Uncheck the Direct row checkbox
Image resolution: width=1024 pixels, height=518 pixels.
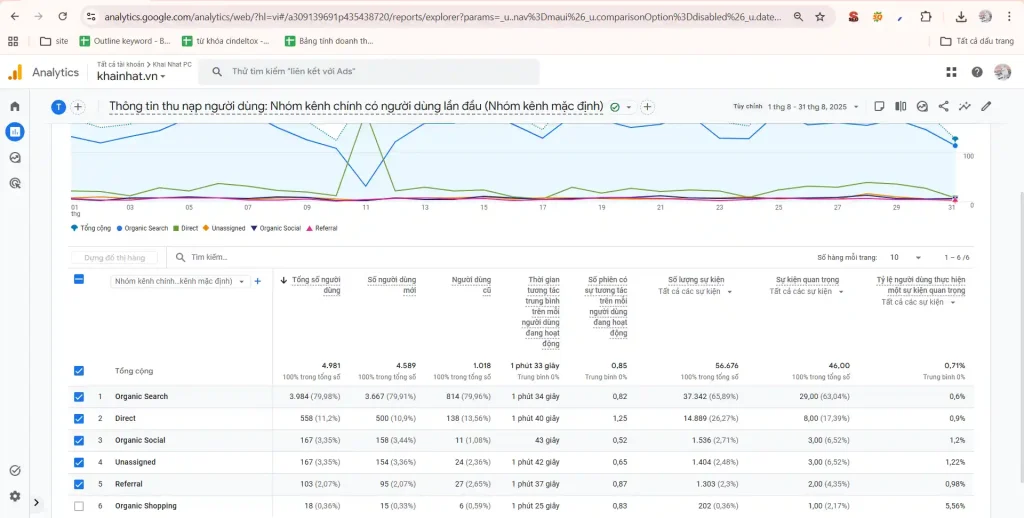click(79, 418)
